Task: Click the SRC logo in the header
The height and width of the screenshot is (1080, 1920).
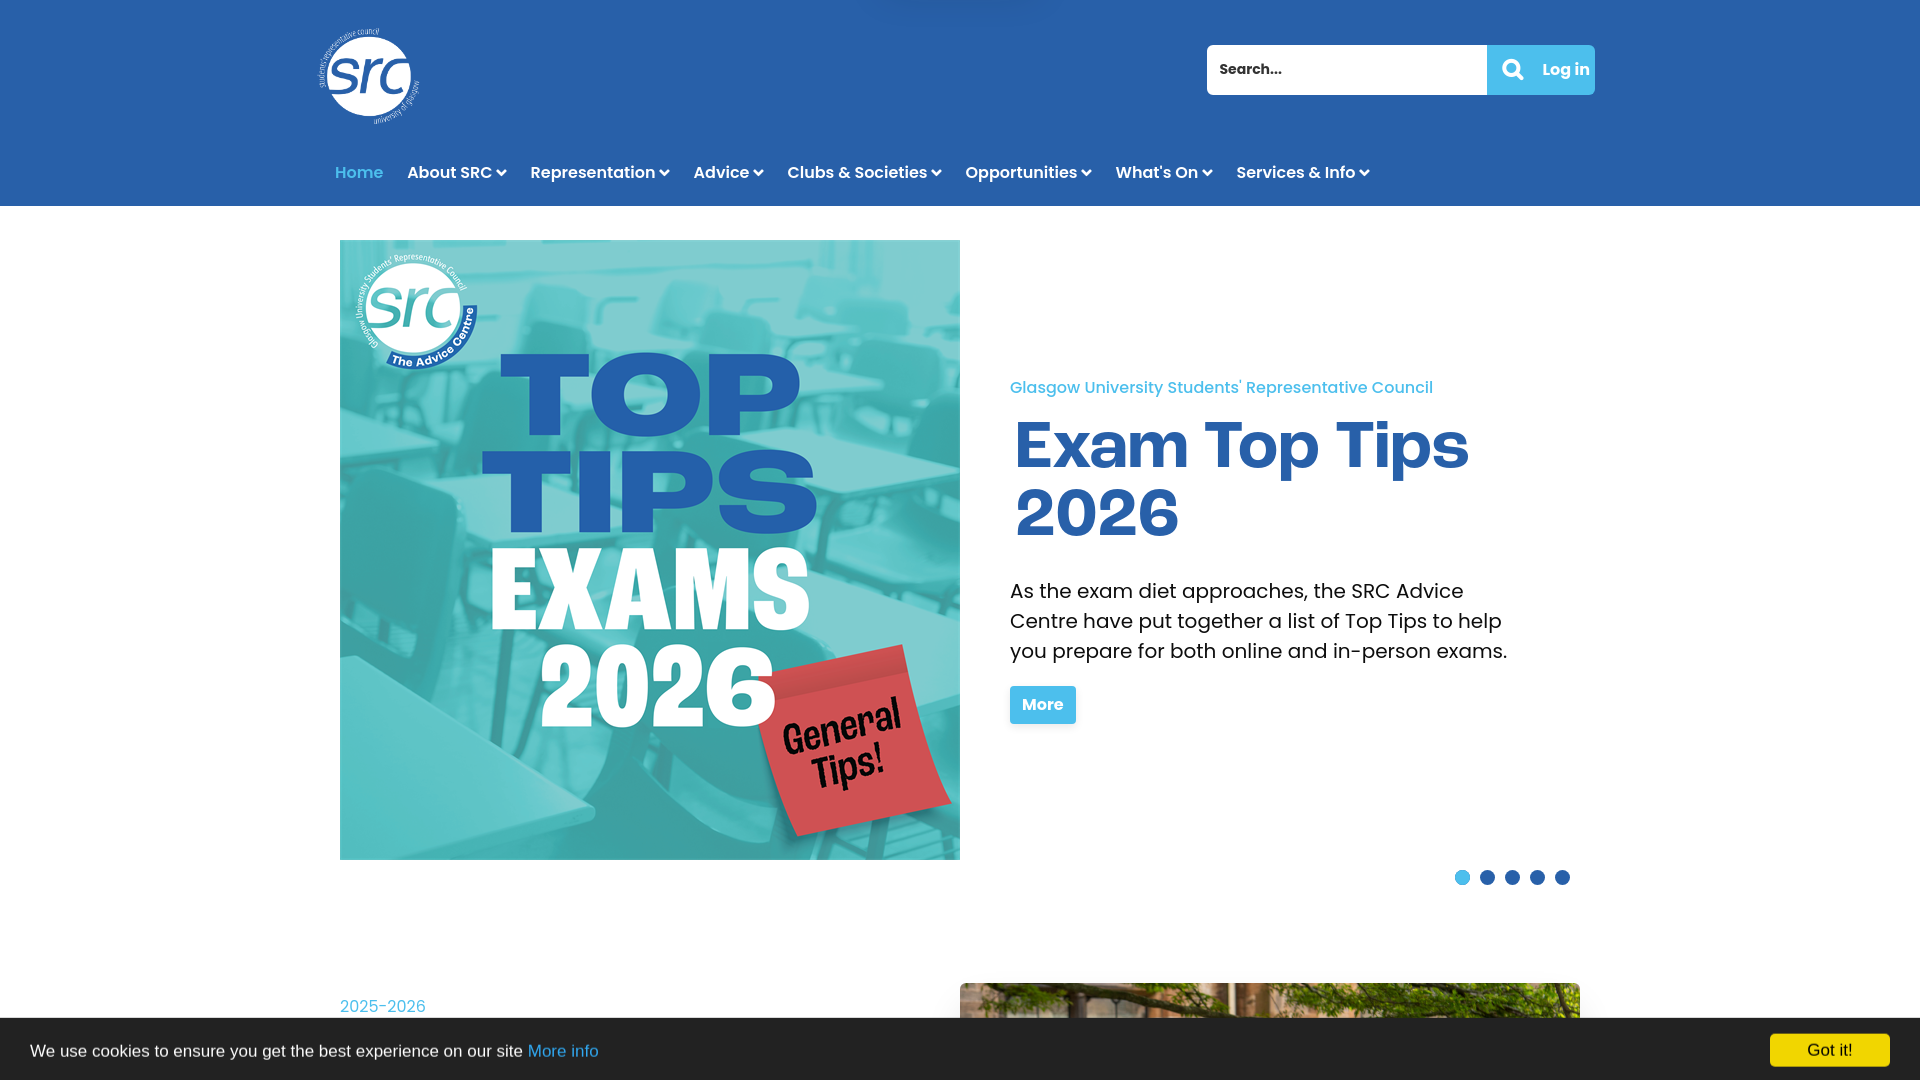Action: pos(369,76)
